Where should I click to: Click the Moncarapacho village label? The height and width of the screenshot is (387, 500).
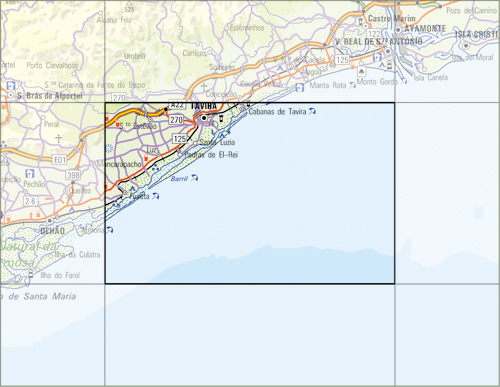[x=119, y=164]
